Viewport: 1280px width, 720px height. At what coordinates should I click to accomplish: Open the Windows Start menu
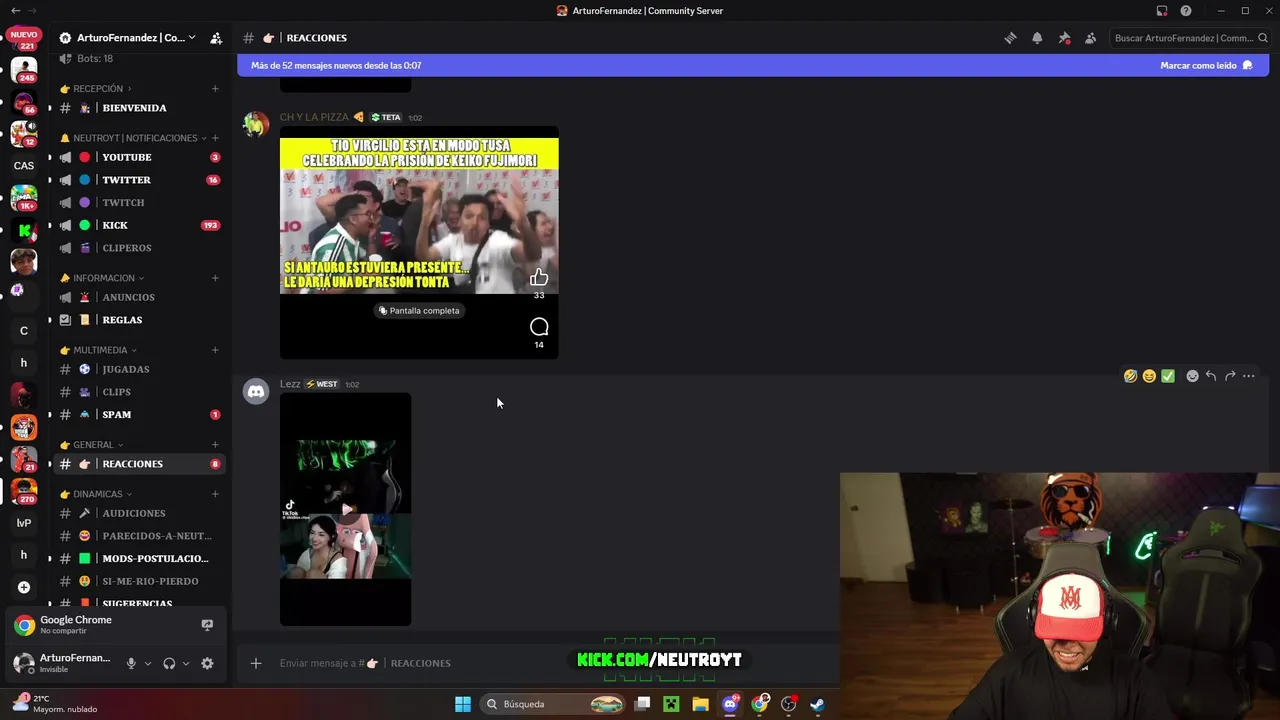coord(463,704)
